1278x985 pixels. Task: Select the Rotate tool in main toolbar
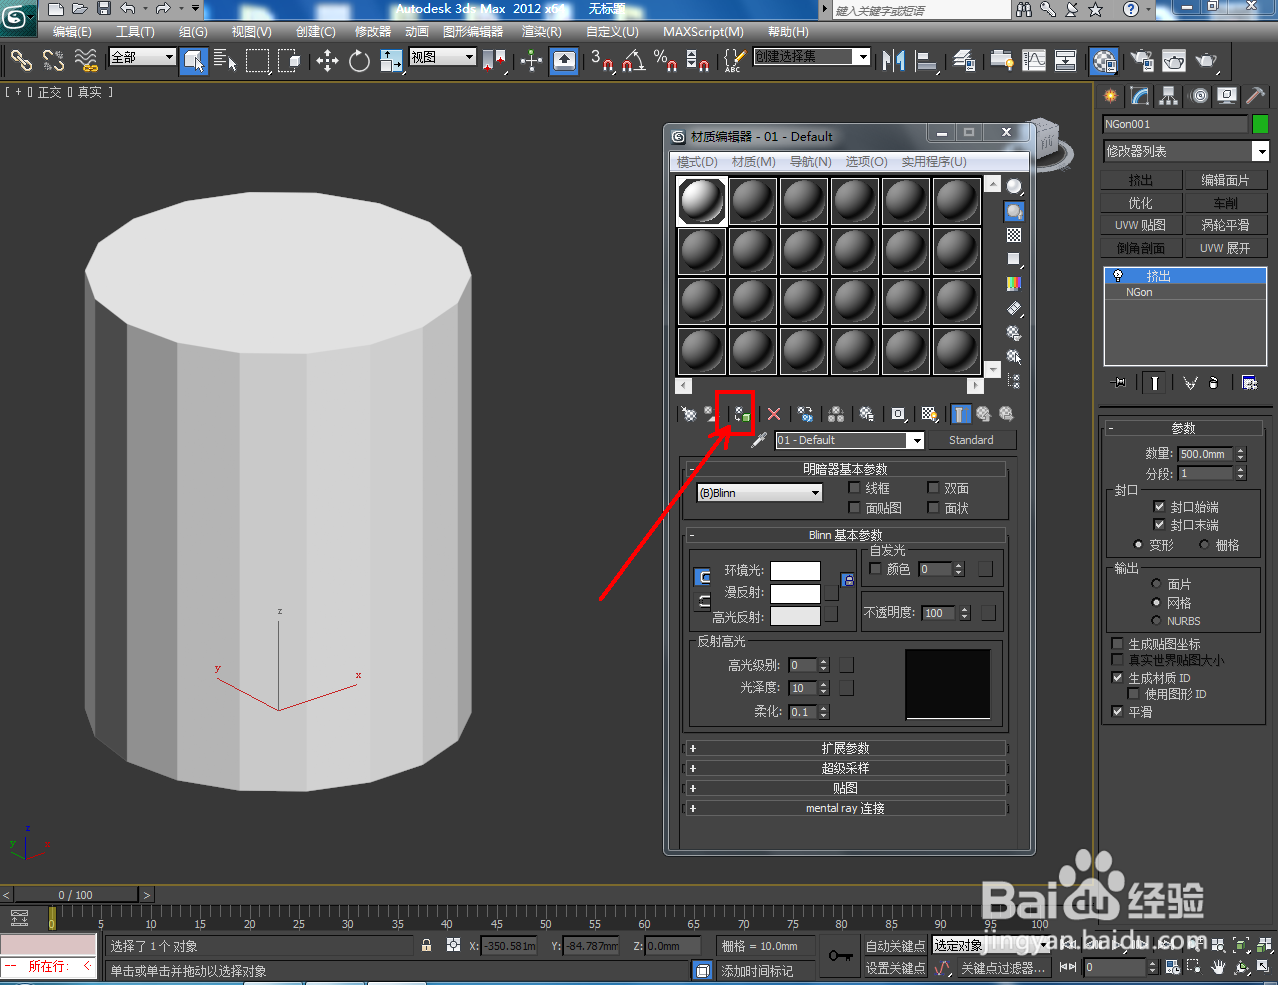(x=359, y=61)
